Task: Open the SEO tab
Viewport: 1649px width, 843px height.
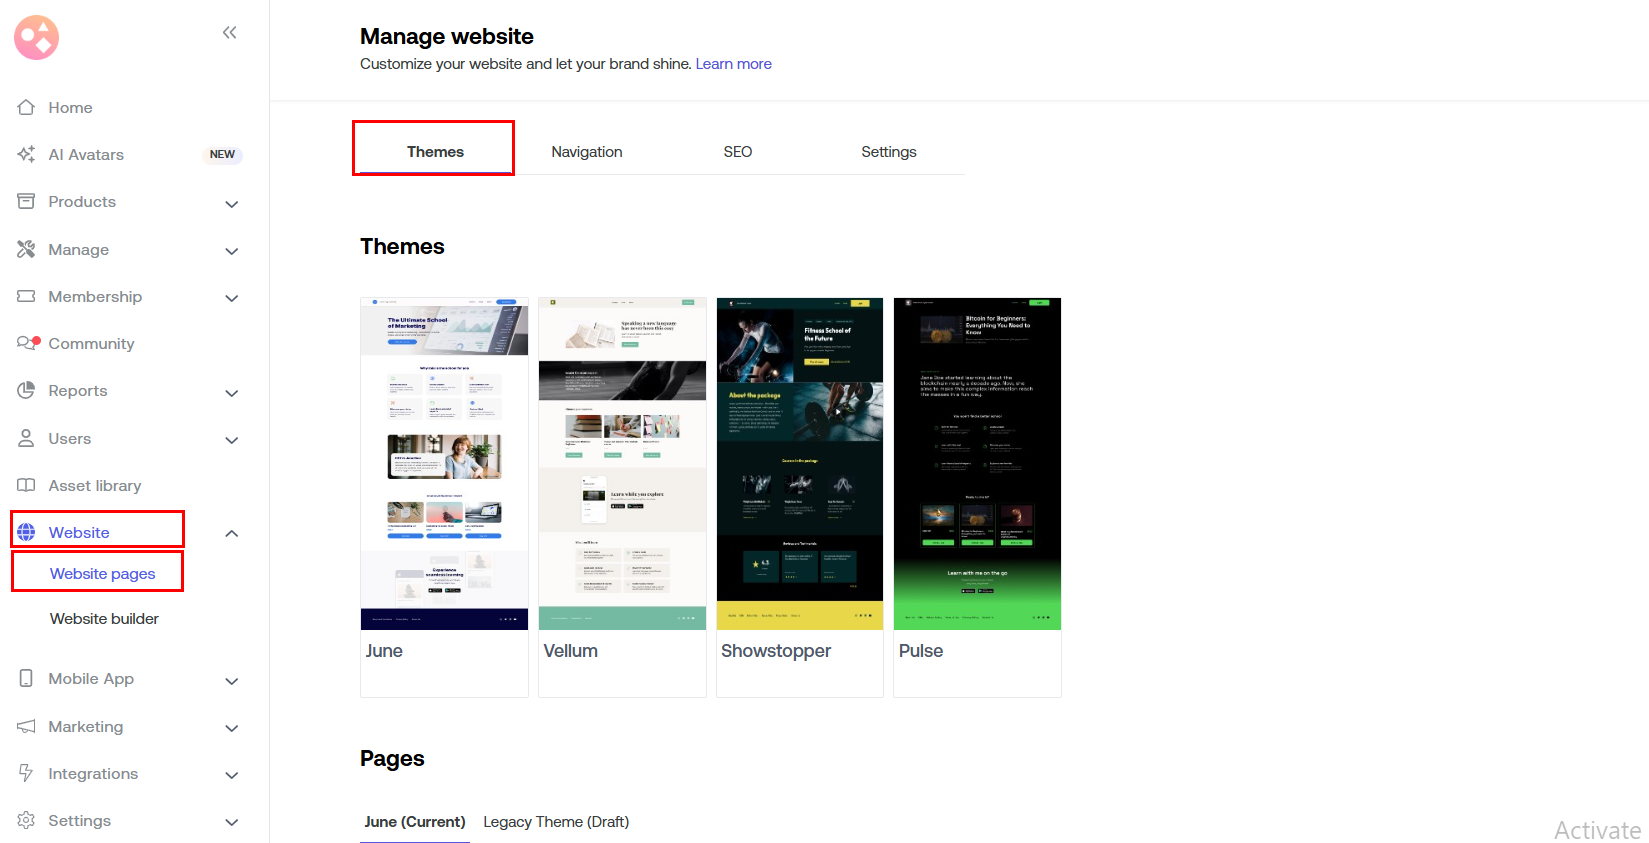Action: tap(737, 152)
